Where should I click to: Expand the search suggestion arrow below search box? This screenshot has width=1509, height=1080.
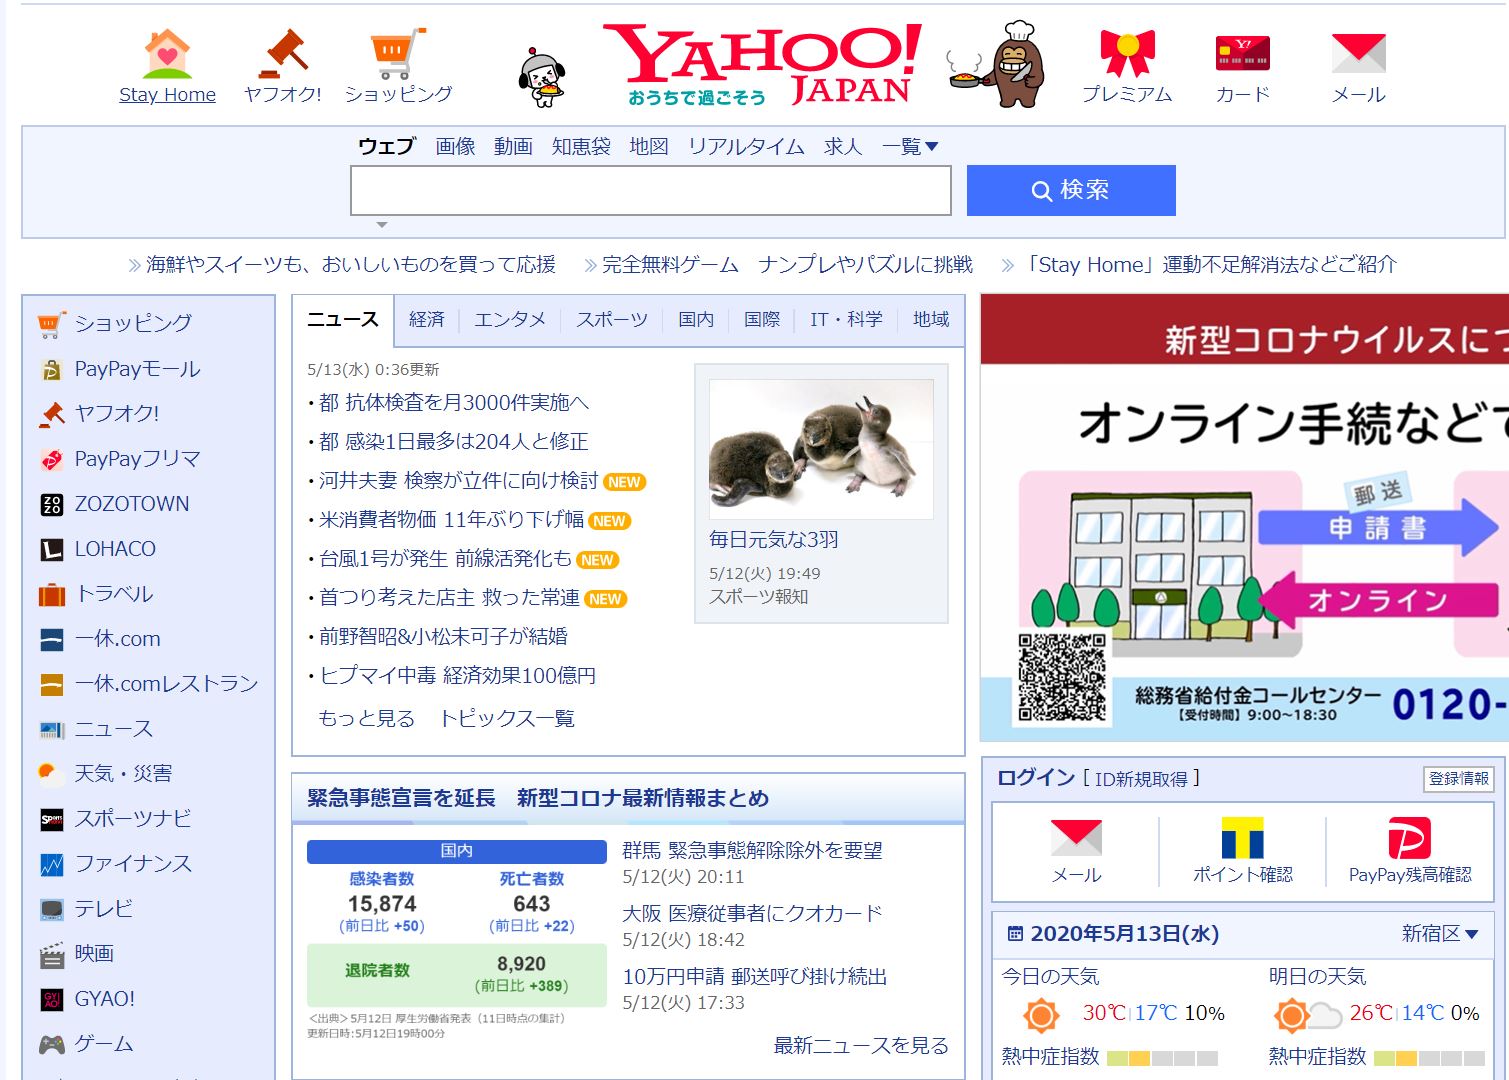click(x=381, y=225)
